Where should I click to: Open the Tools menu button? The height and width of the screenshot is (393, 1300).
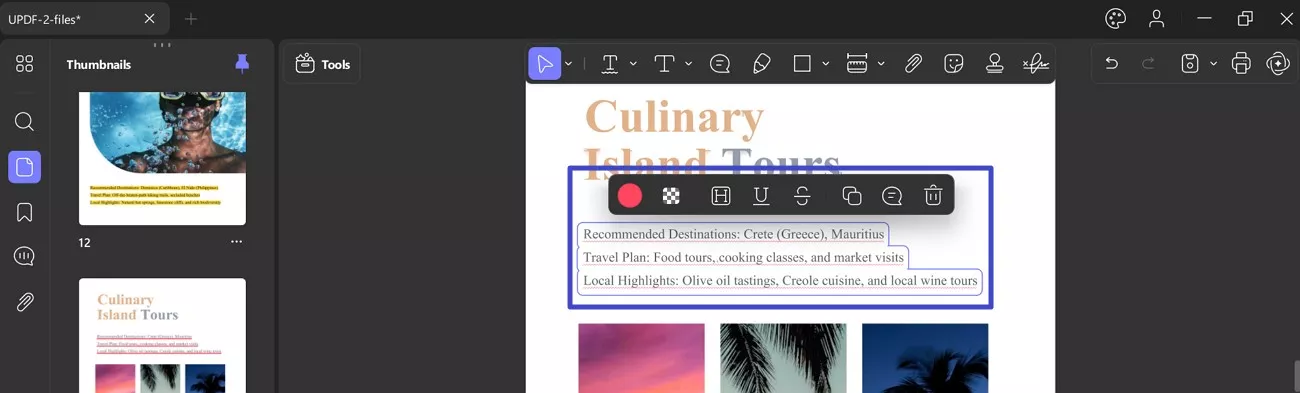323,64
